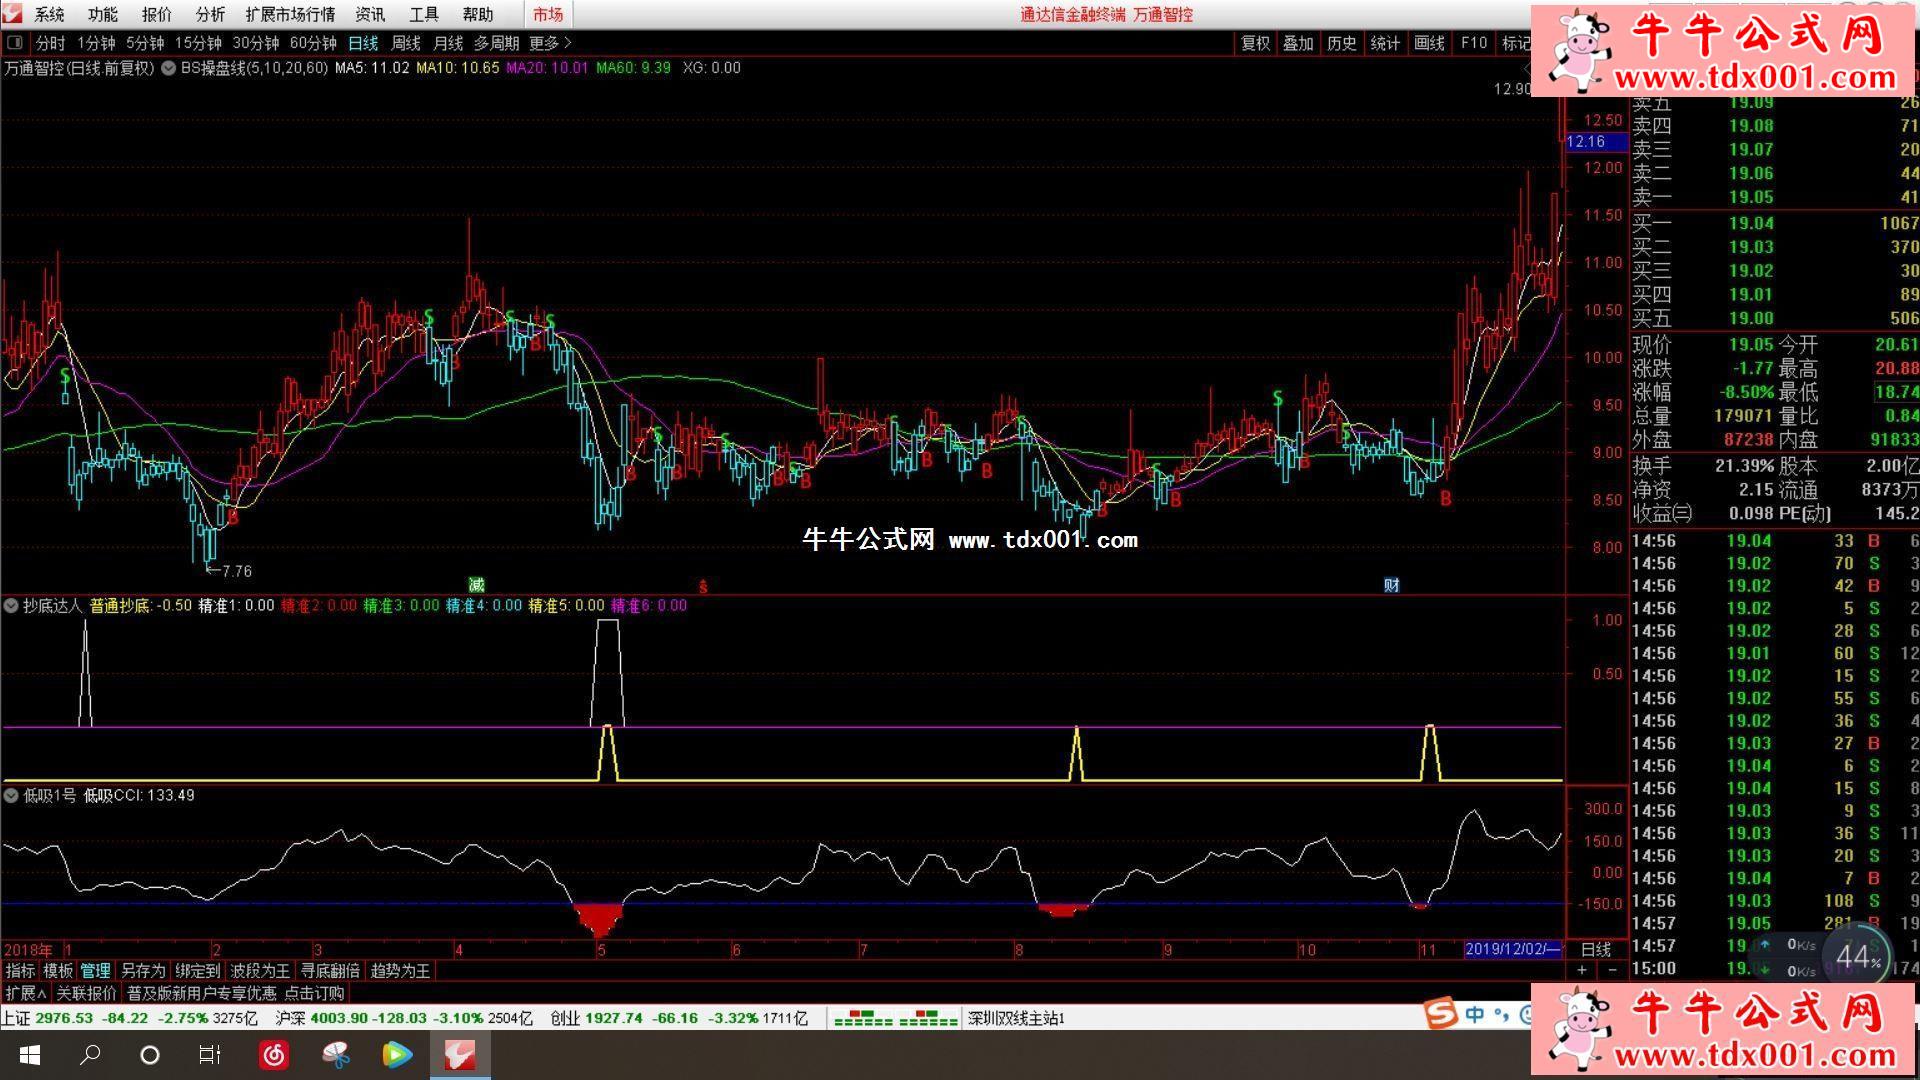Click the 叠加 toolbar button

tap(1298, 43)
